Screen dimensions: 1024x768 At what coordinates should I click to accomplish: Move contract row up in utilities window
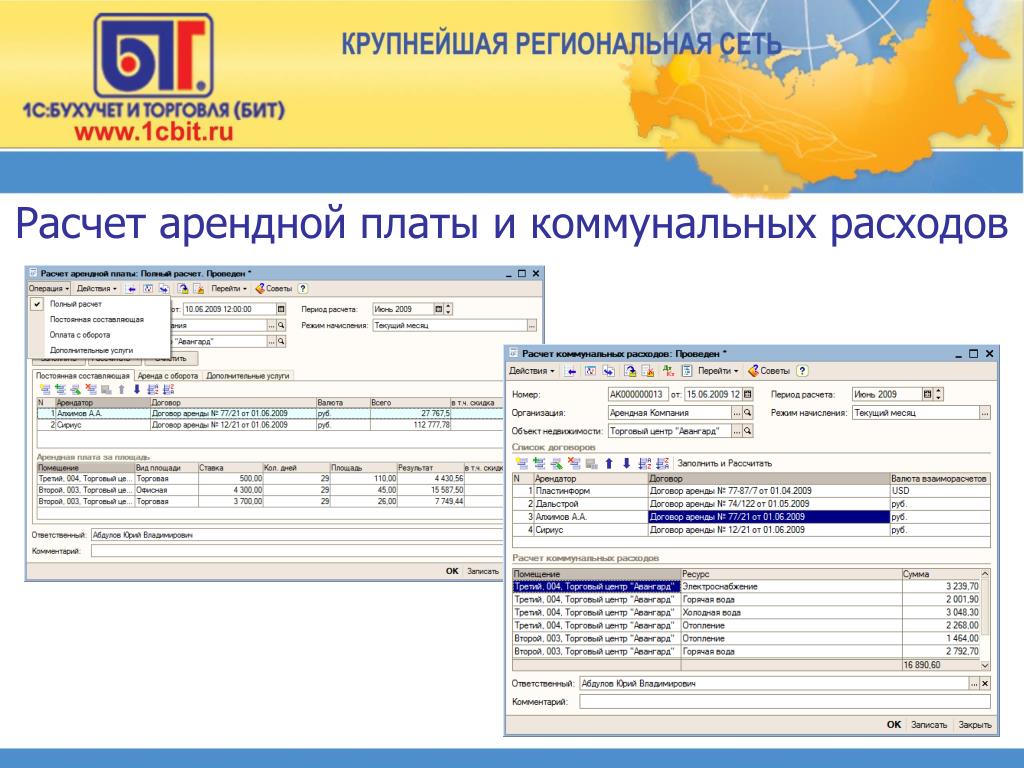pos(609,463)
